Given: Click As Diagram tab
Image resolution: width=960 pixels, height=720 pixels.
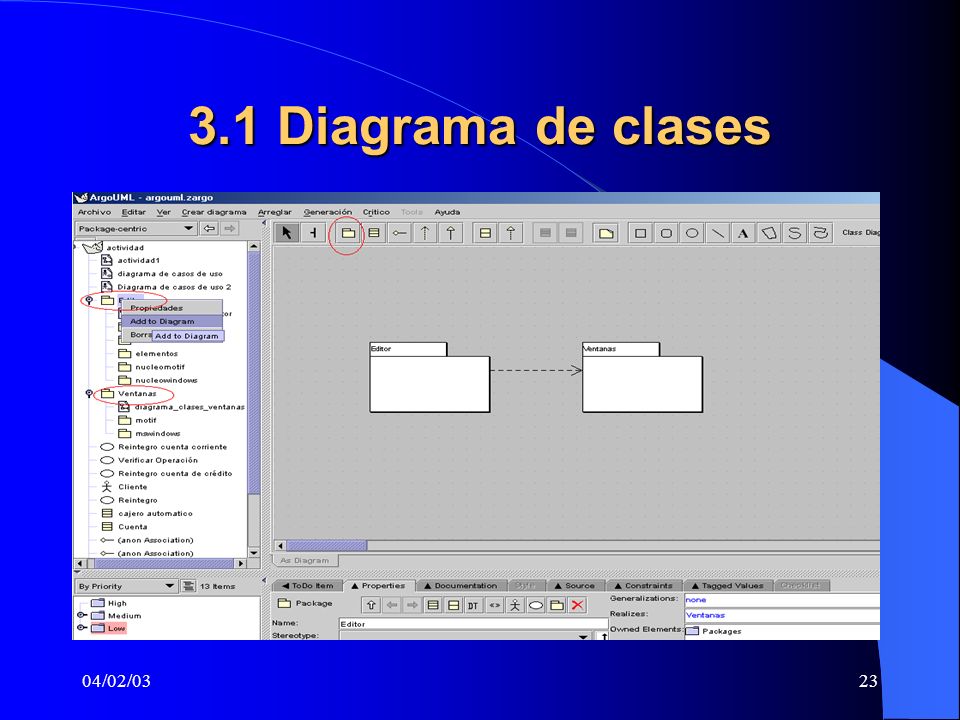Looking at the screenshot, I should click(x=304, y=560).
